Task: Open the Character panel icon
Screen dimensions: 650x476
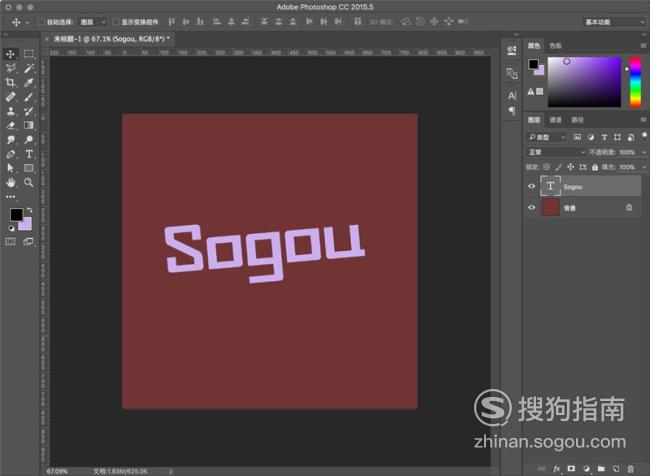Action: point(512,96)
